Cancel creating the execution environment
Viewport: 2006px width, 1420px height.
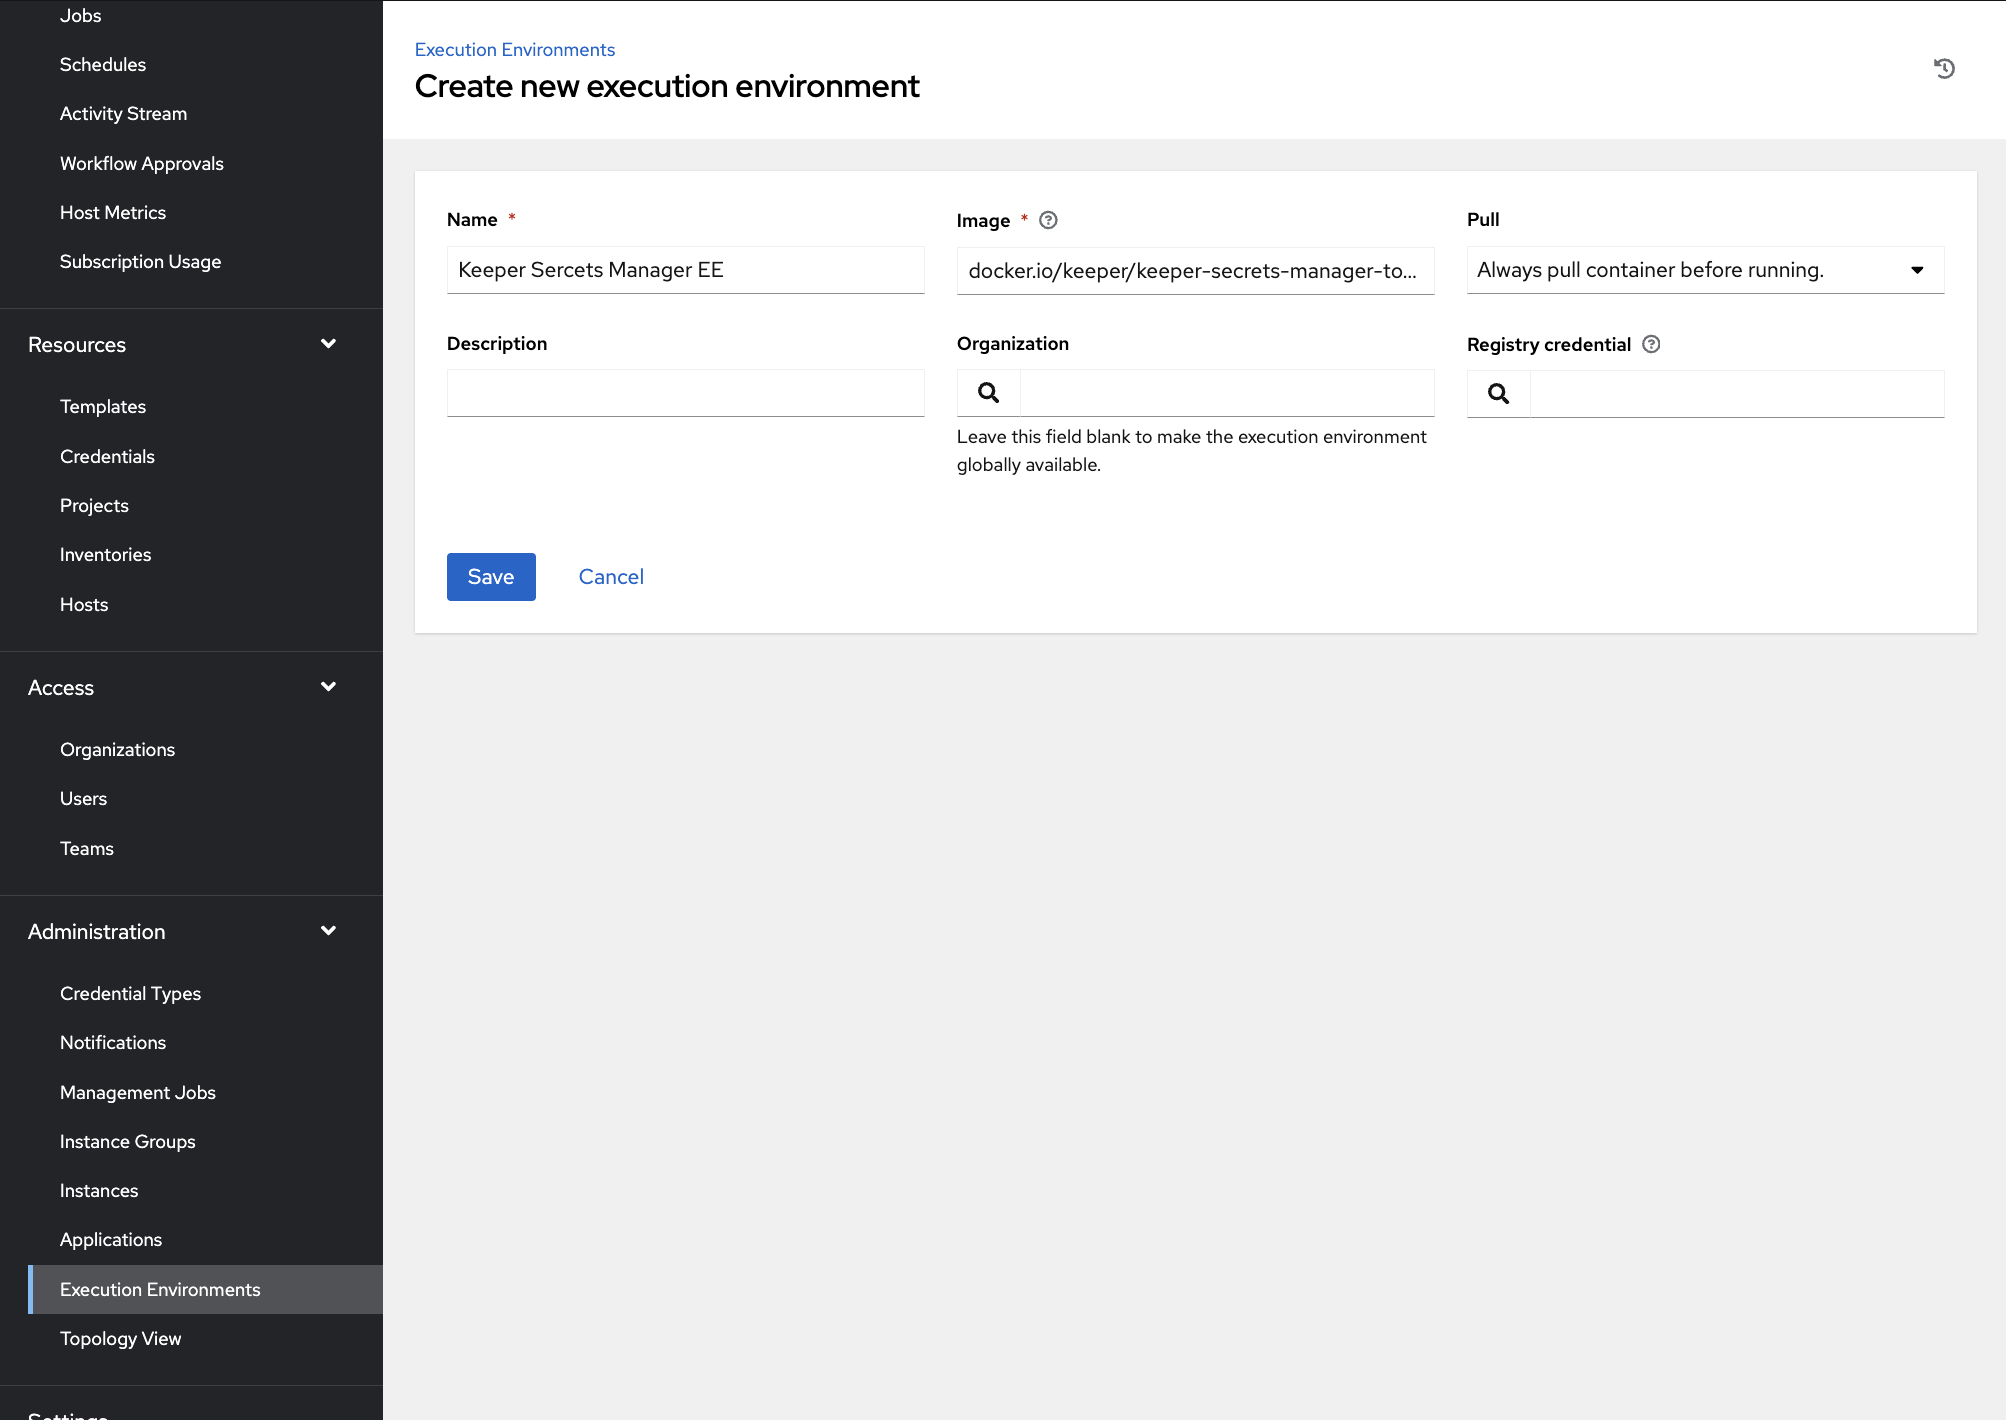coord(611,577)
